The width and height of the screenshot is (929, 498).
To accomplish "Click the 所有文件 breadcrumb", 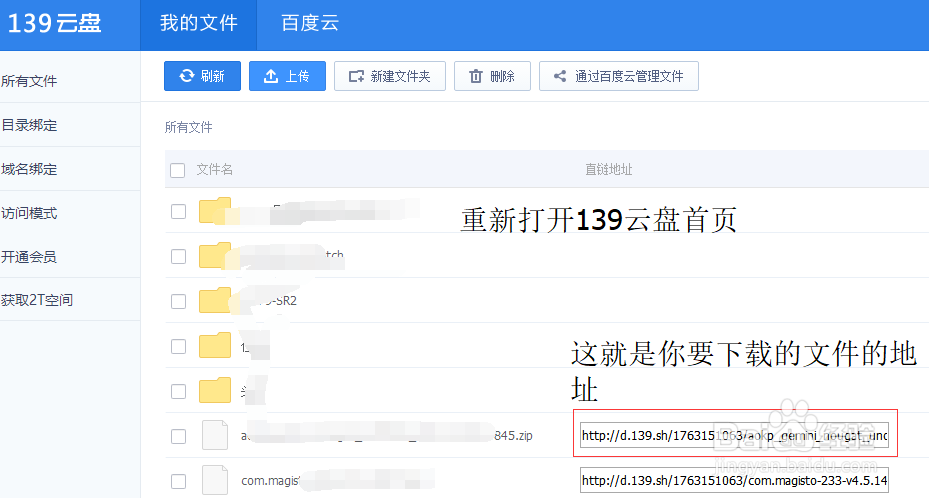I will coord(188,127).
